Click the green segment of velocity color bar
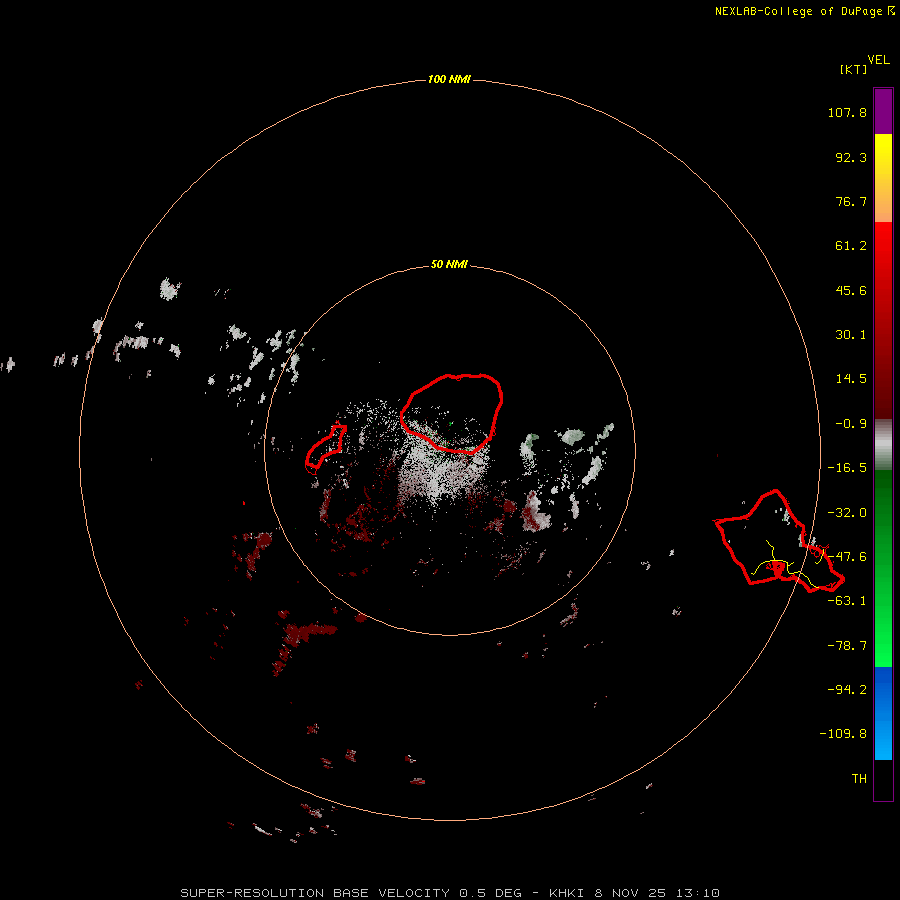 click(883, 568)
